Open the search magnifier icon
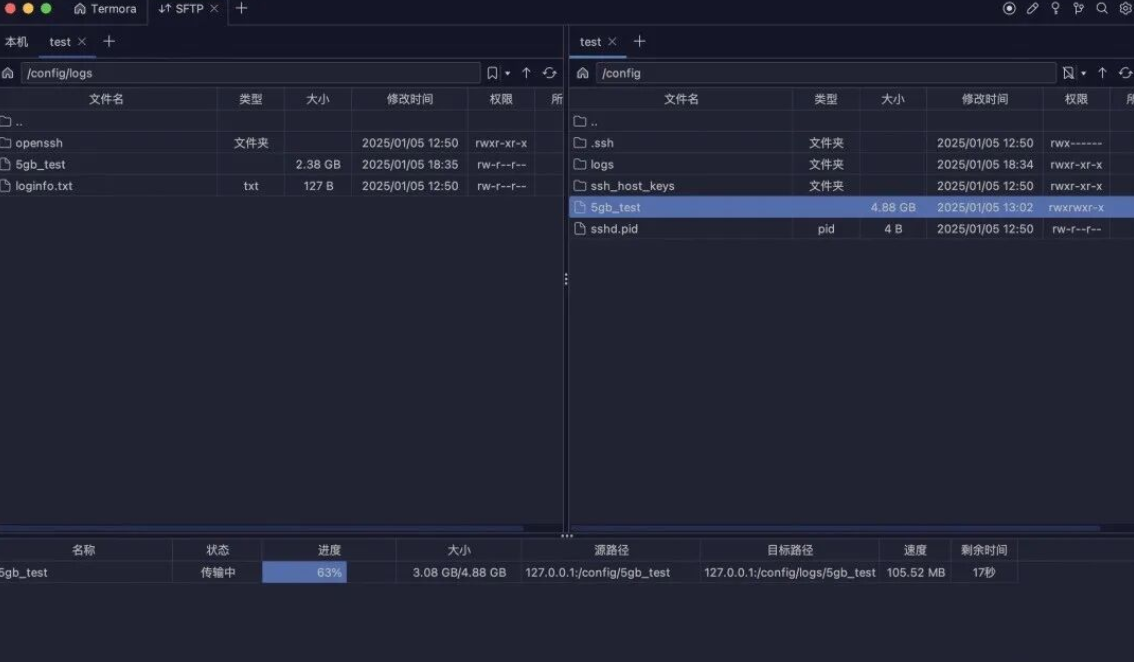This screenshot has width=1134, height=662. [1101, 9]
